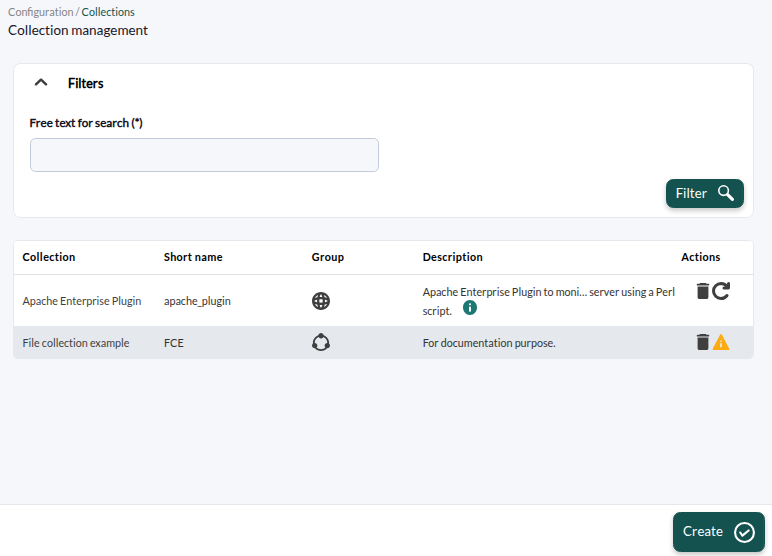Click the group icon in FCE row
Image resolution: width=772 pixels, height=556 pixels.
[x=321, y=342]
